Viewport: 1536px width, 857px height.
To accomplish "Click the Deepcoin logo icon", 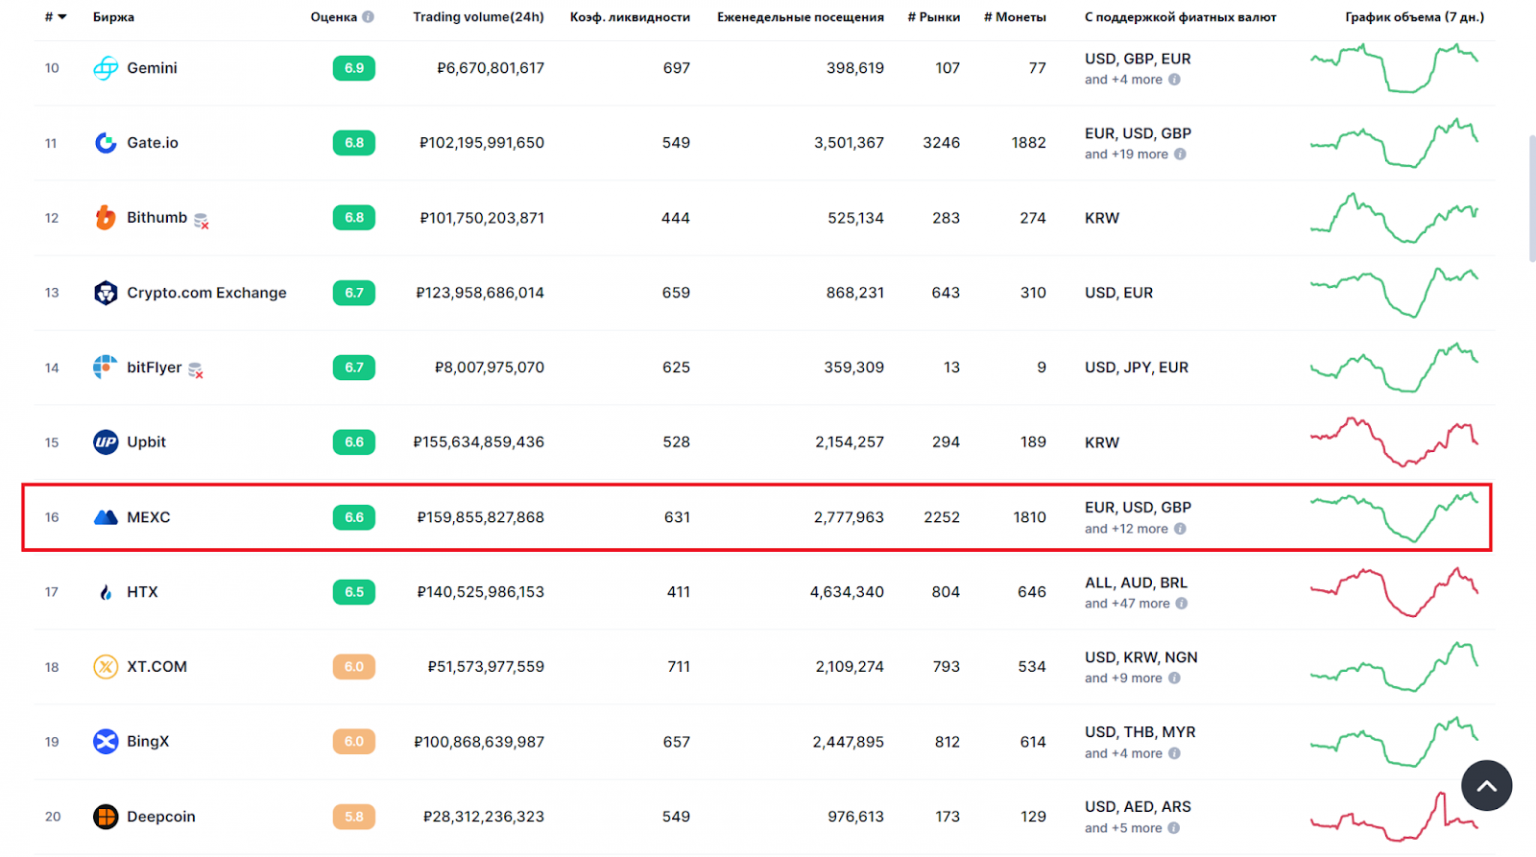I will click(105, 817).
